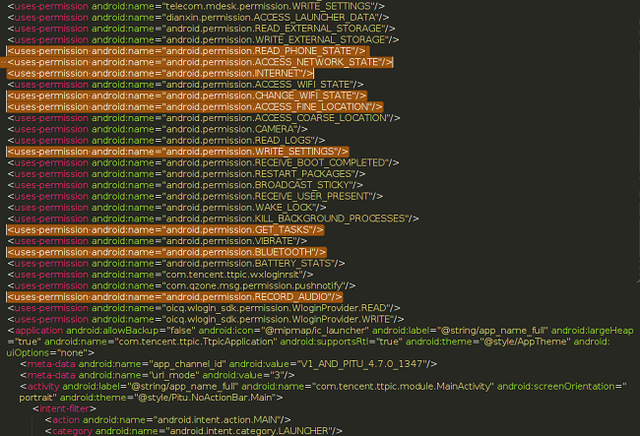
Task: Click the highlighted BLUETOOTH permission line
Action: coord(167,252)
